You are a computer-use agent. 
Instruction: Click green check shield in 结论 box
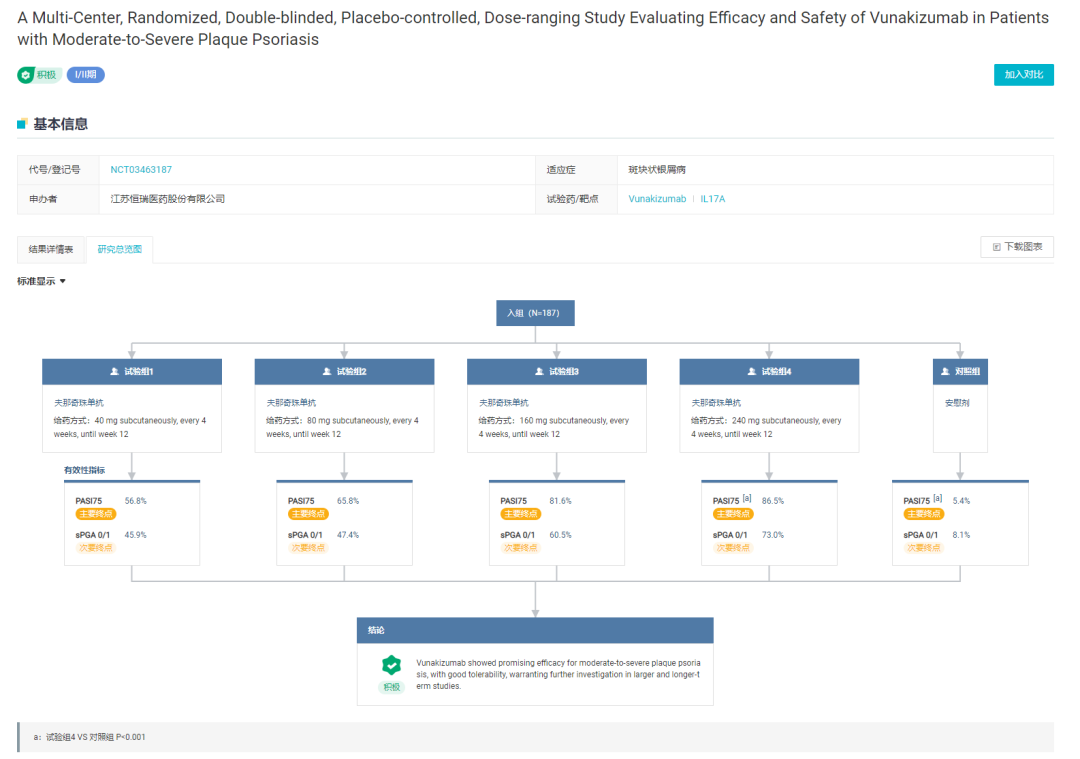click(391, 665)
